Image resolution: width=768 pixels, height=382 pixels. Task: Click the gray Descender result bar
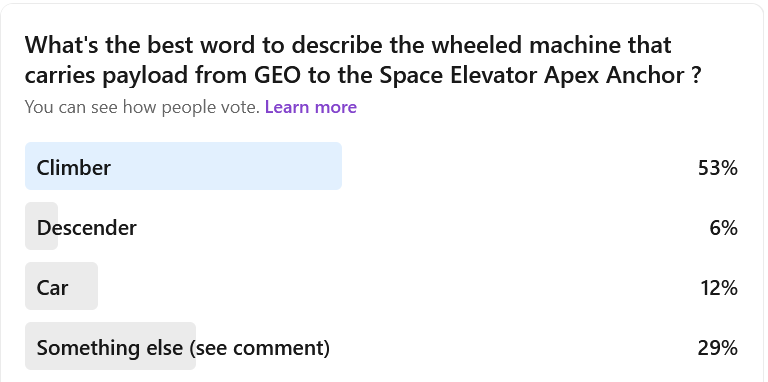[x=42, y=226]
